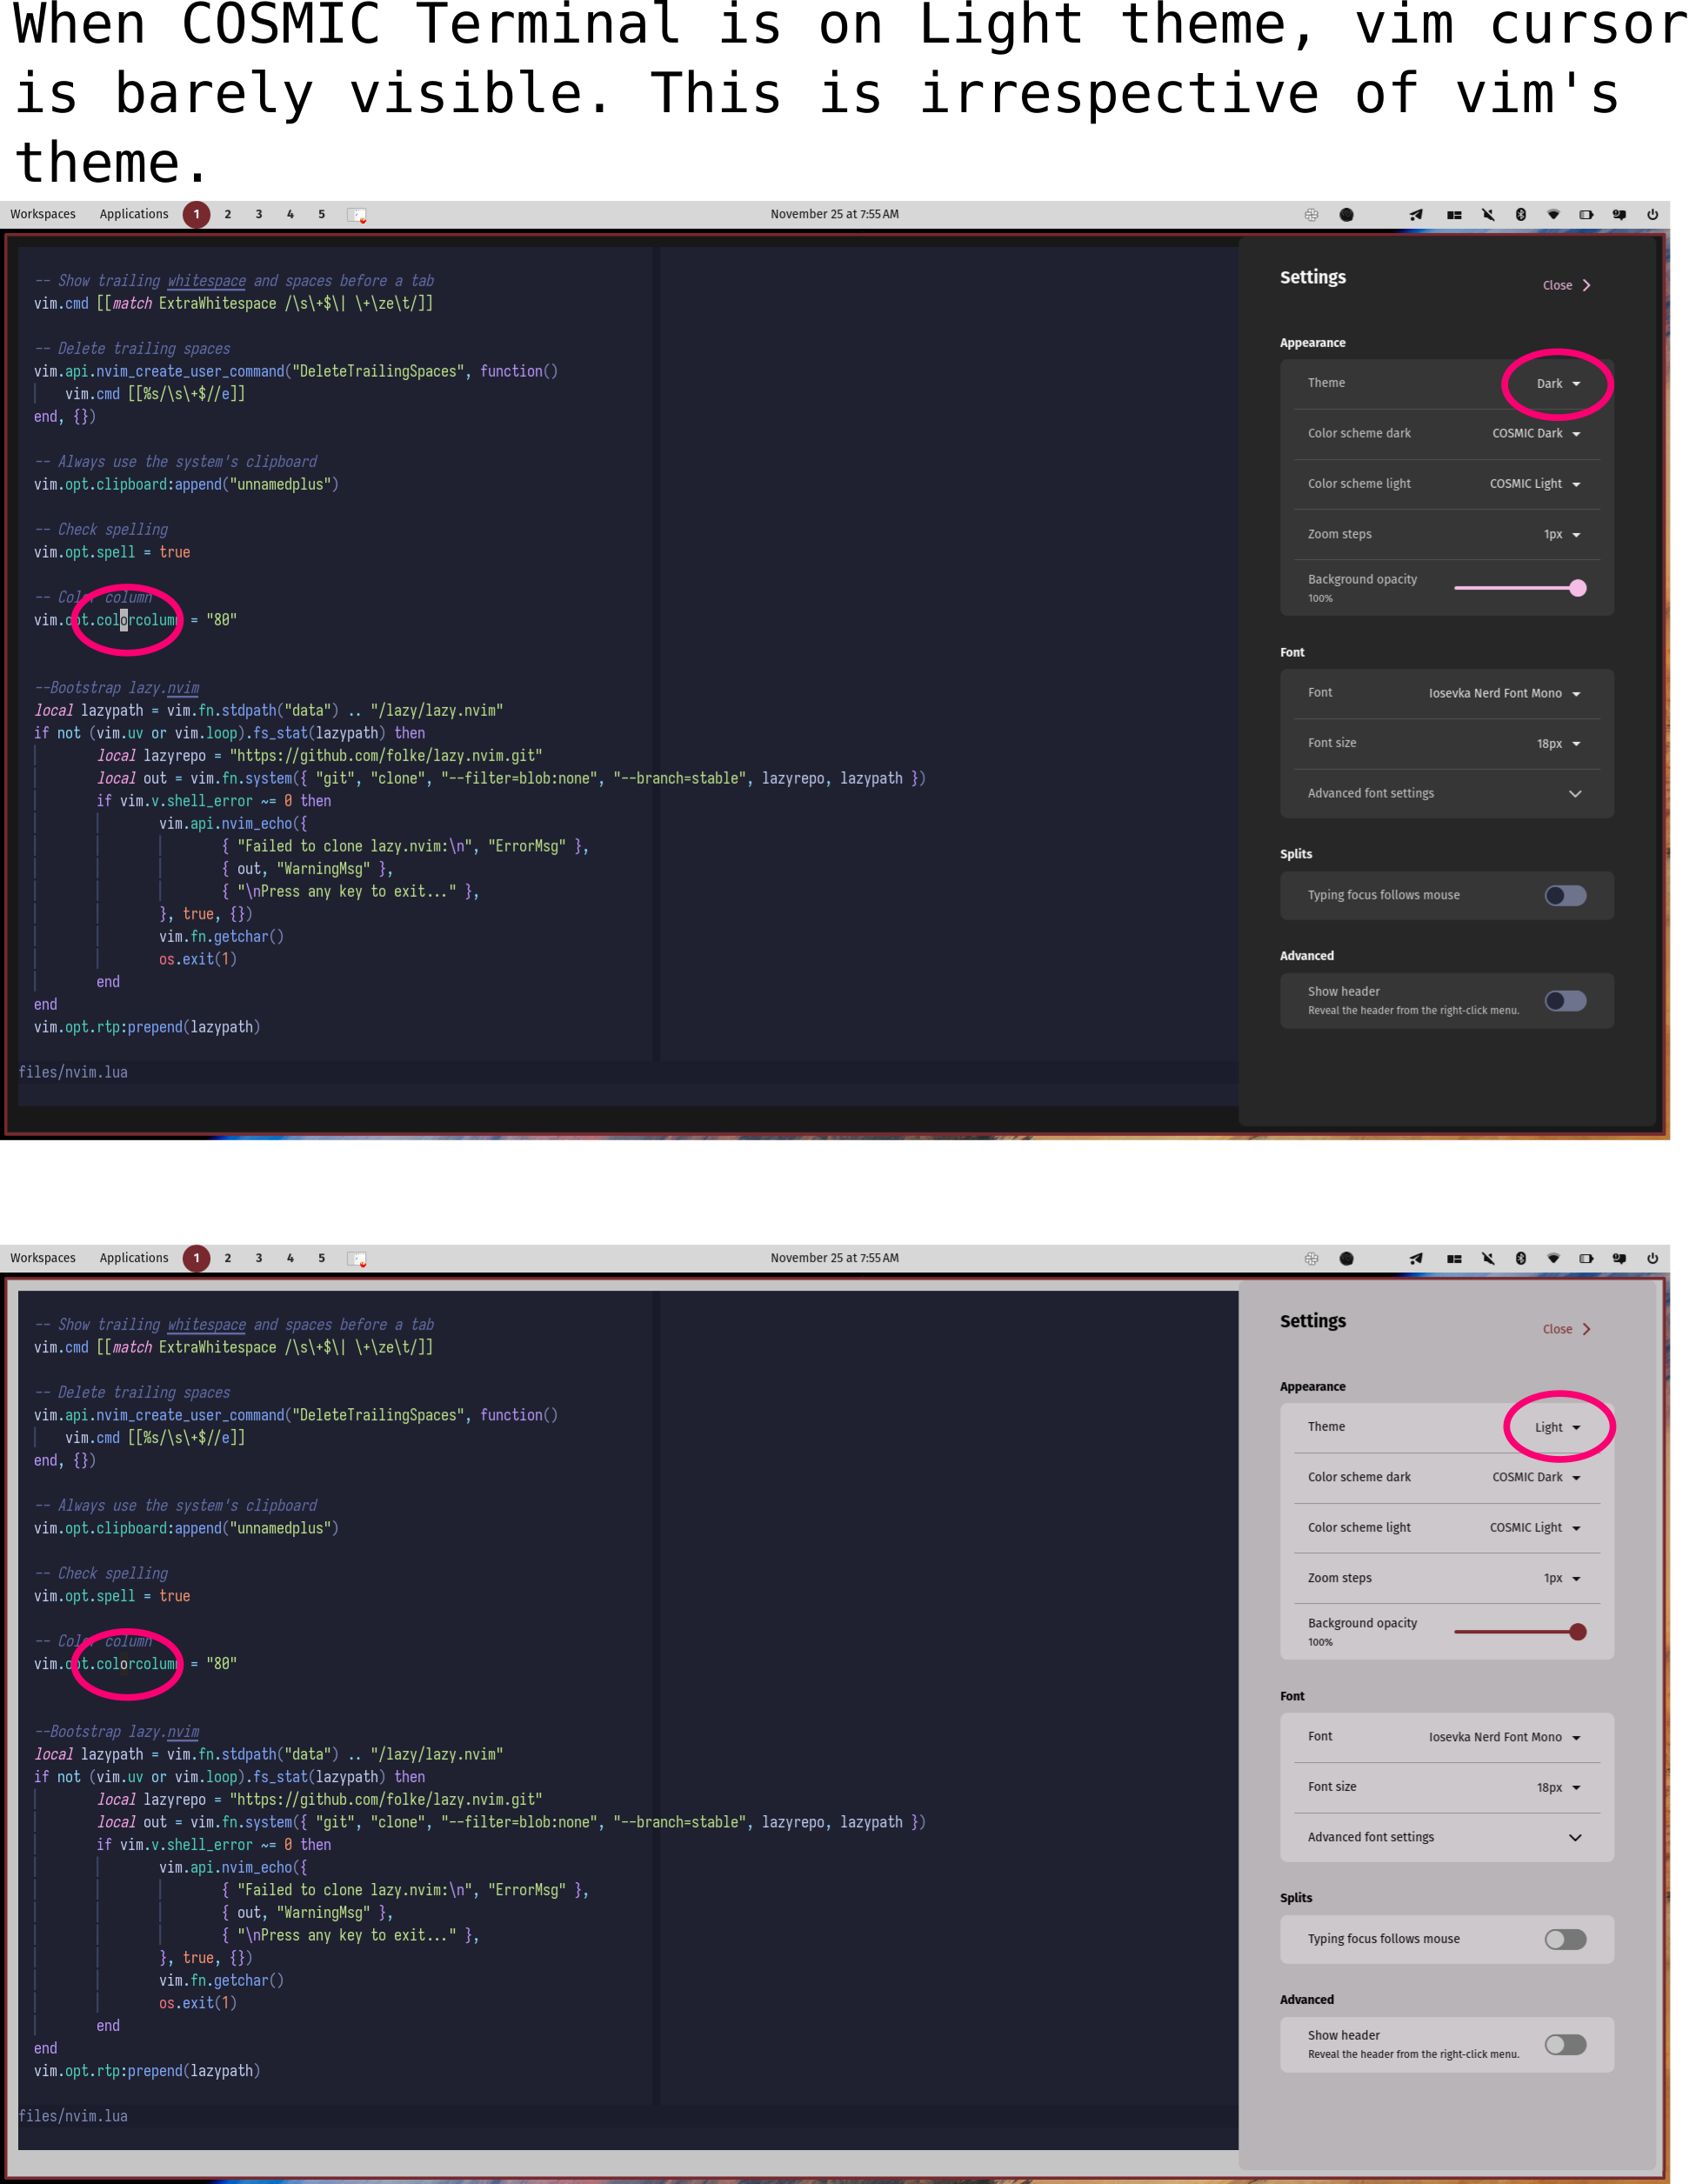Click battery icon in upper screenshot's top panel
The width and height of the screenshot is (1689, 2184).
(1586, 214)
